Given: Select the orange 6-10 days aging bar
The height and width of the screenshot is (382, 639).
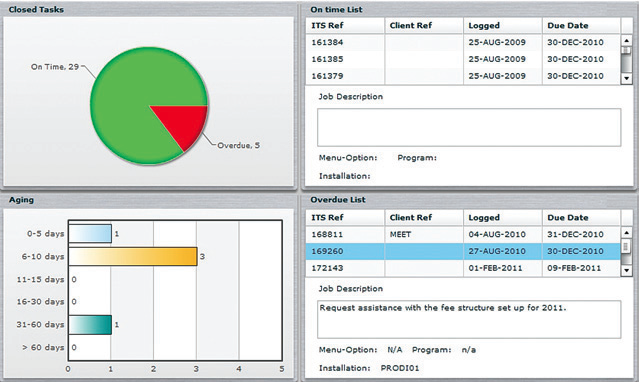Looking at the screenshot, I should pos(133,256).
